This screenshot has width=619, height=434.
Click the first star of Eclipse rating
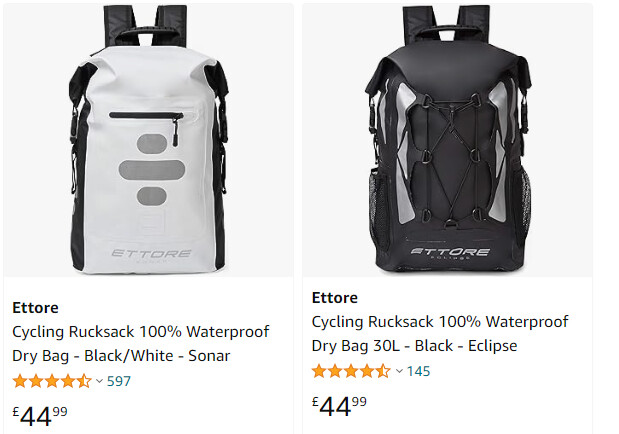[x=319, y=371]
